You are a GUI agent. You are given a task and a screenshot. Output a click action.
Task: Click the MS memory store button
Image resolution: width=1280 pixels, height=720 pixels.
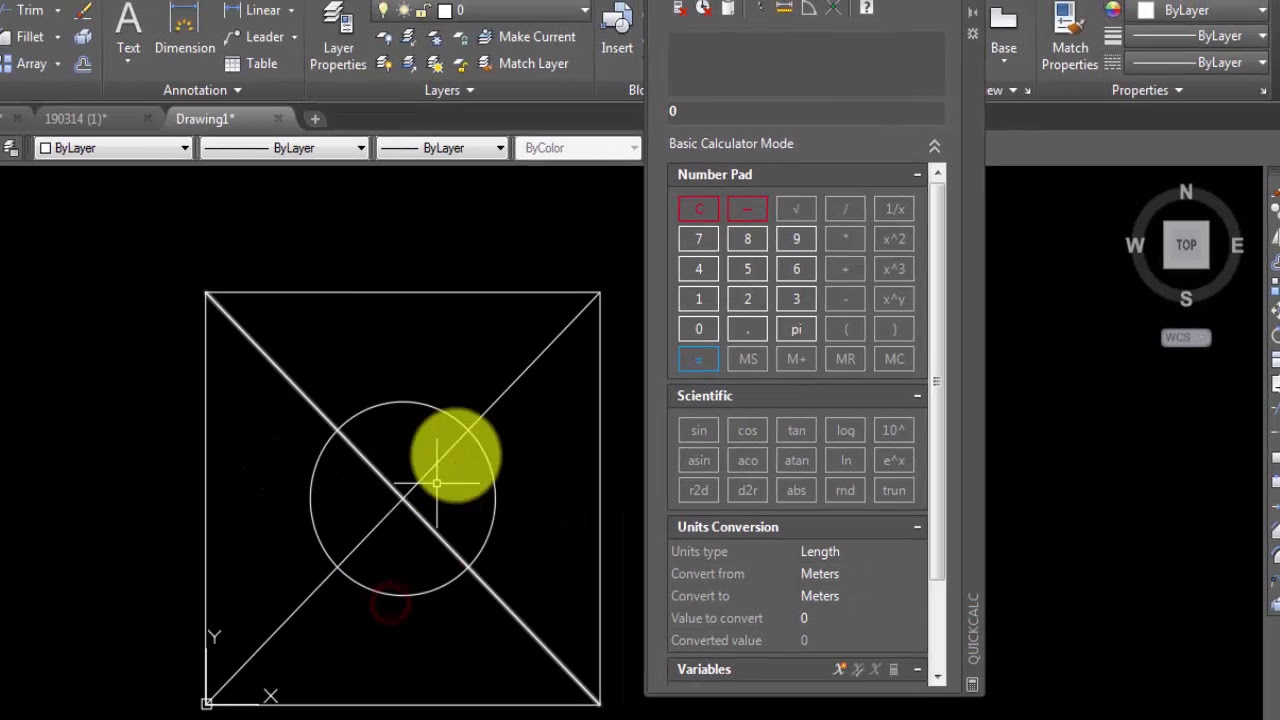click(x=747, y=359)
